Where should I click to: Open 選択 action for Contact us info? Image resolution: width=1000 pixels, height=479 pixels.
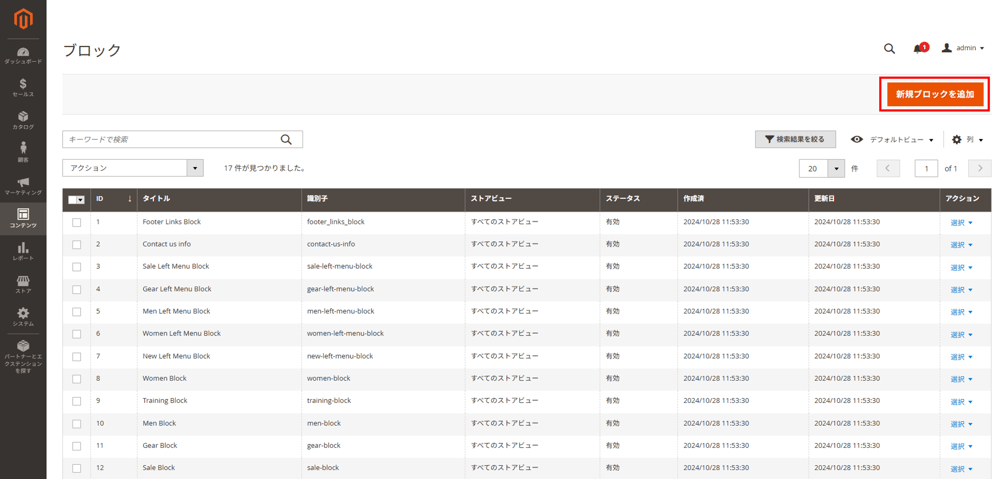pyautogui.click(x=961, y=245)
